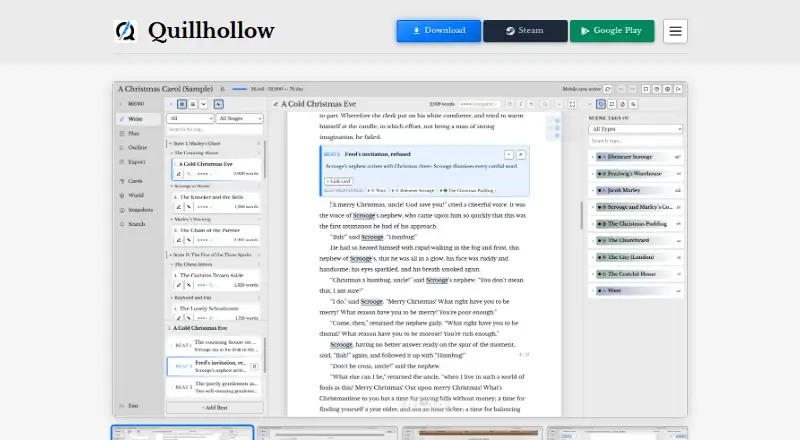Toggle the last side-panel icon above SCENE TAGS
The width and height of the screenshot is (800, 440).
(x=633, y=104)
